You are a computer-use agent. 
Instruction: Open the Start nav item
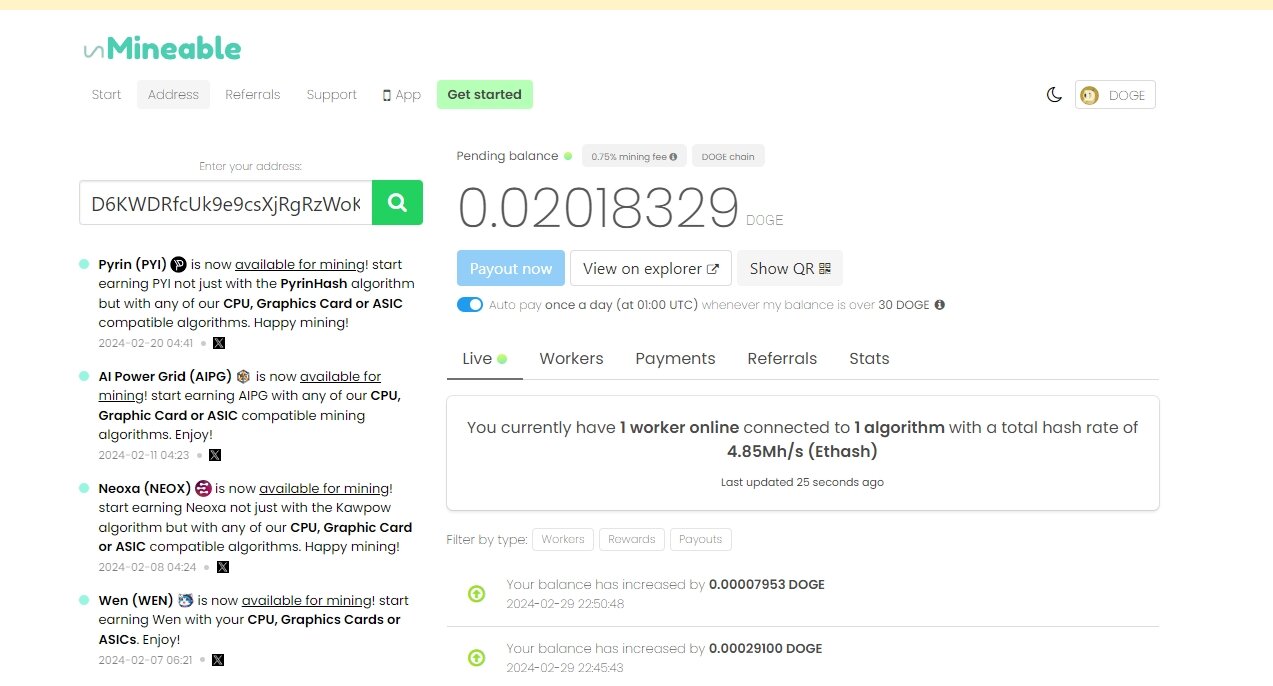click(x=106, y=95)
